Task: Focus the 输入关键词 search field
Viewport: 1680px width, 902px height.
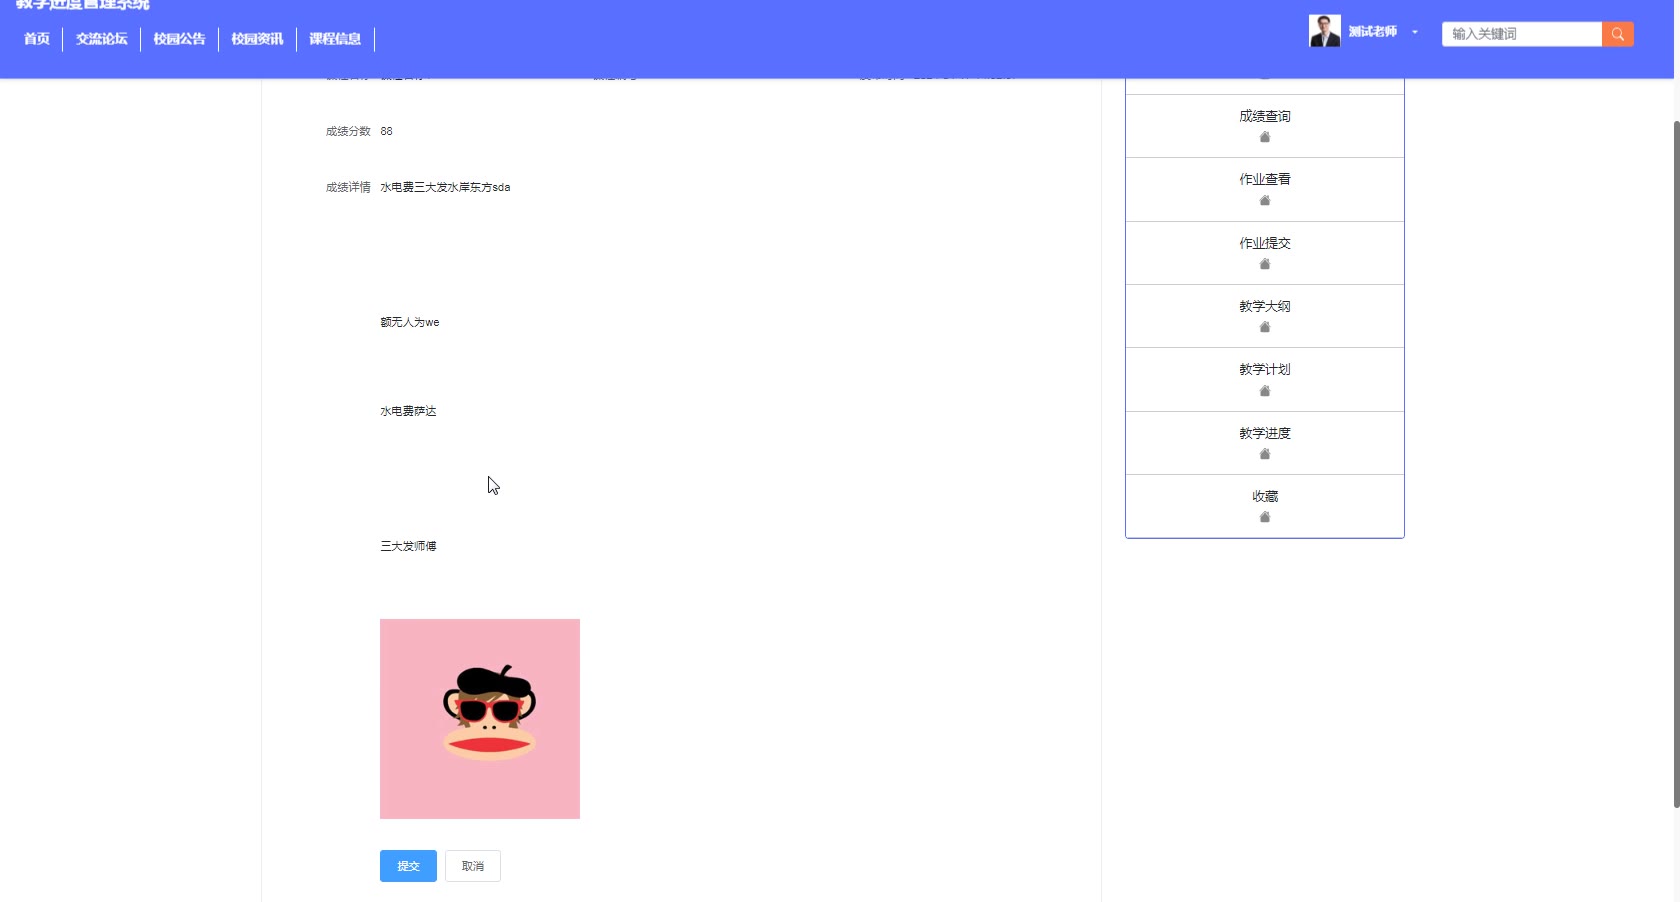Action: click(1522, 34)
